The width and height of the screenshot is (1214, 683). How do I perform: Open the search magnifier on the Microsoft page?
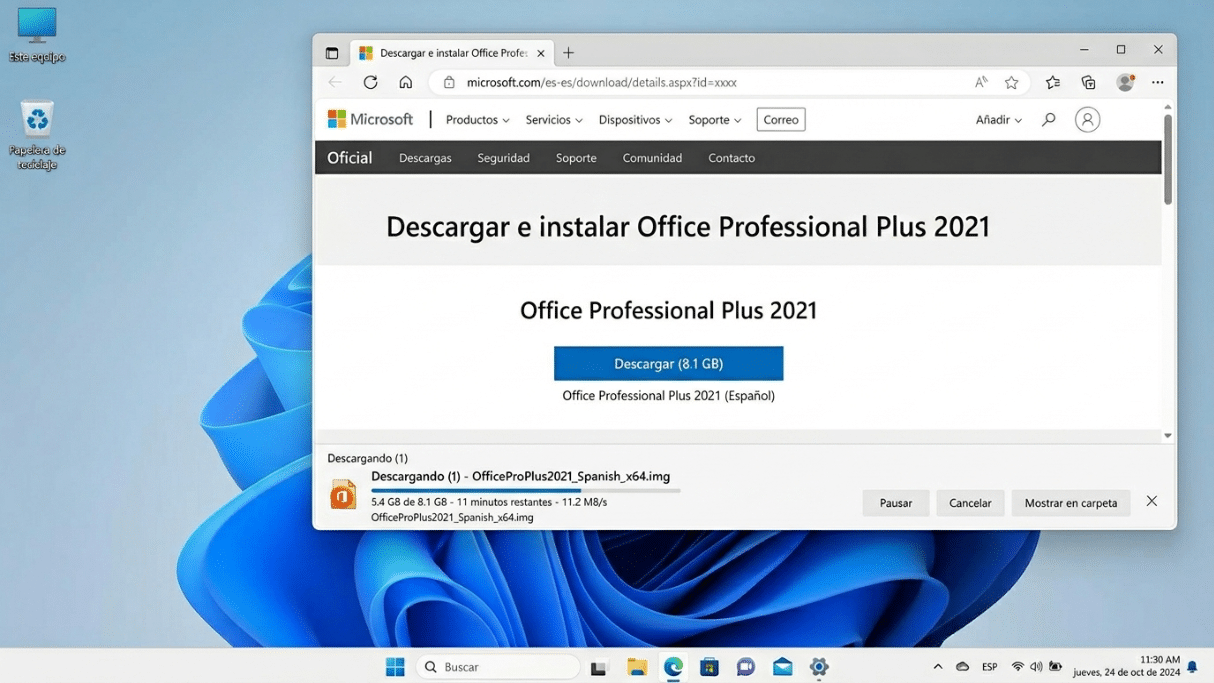coord(1047,119)
